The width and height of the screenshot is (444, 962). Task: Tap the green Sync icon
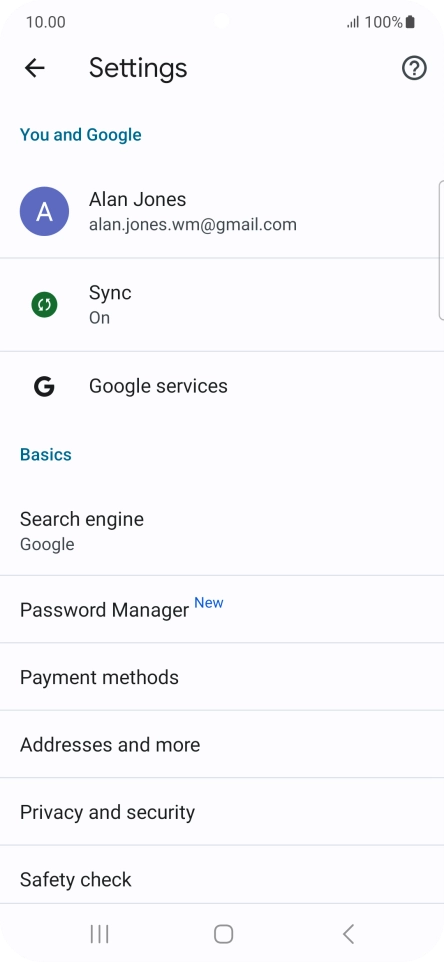[x=44, y=304]
